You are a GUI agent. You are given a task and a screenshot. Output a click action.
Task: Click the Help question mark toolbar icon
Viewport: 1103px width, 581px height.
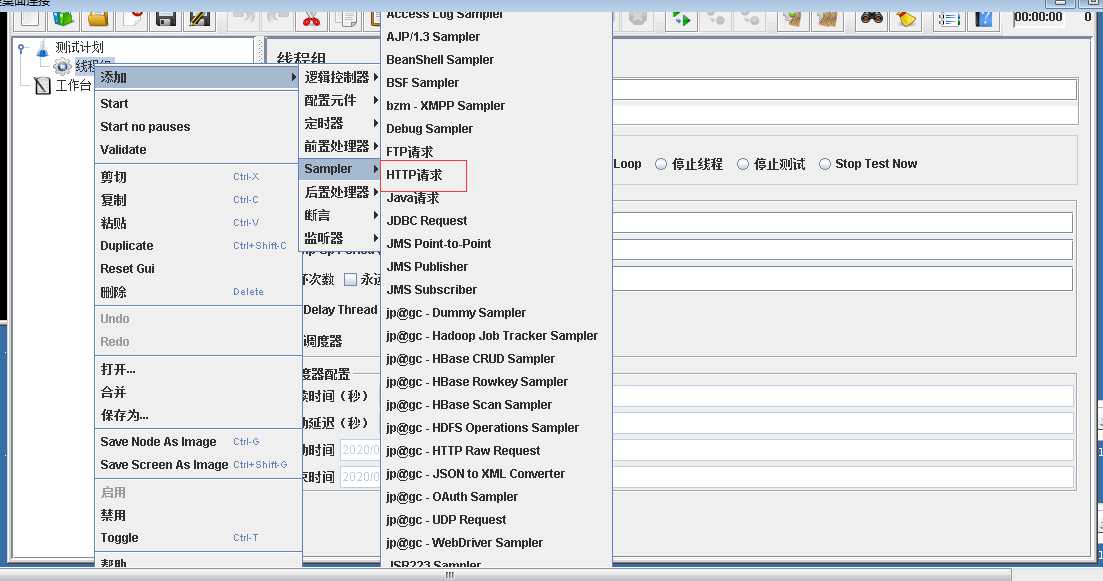pos(985,17)
